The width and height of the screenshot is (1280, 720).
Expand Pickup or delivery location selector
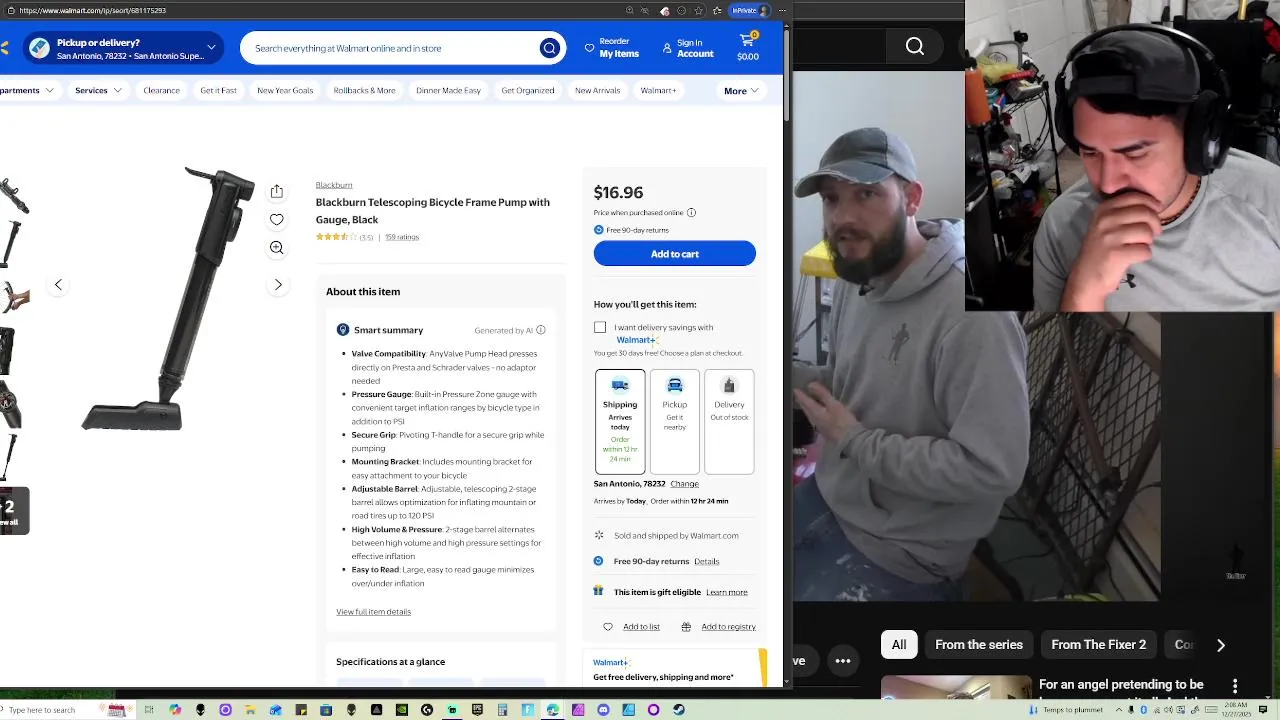coord(123,49)
